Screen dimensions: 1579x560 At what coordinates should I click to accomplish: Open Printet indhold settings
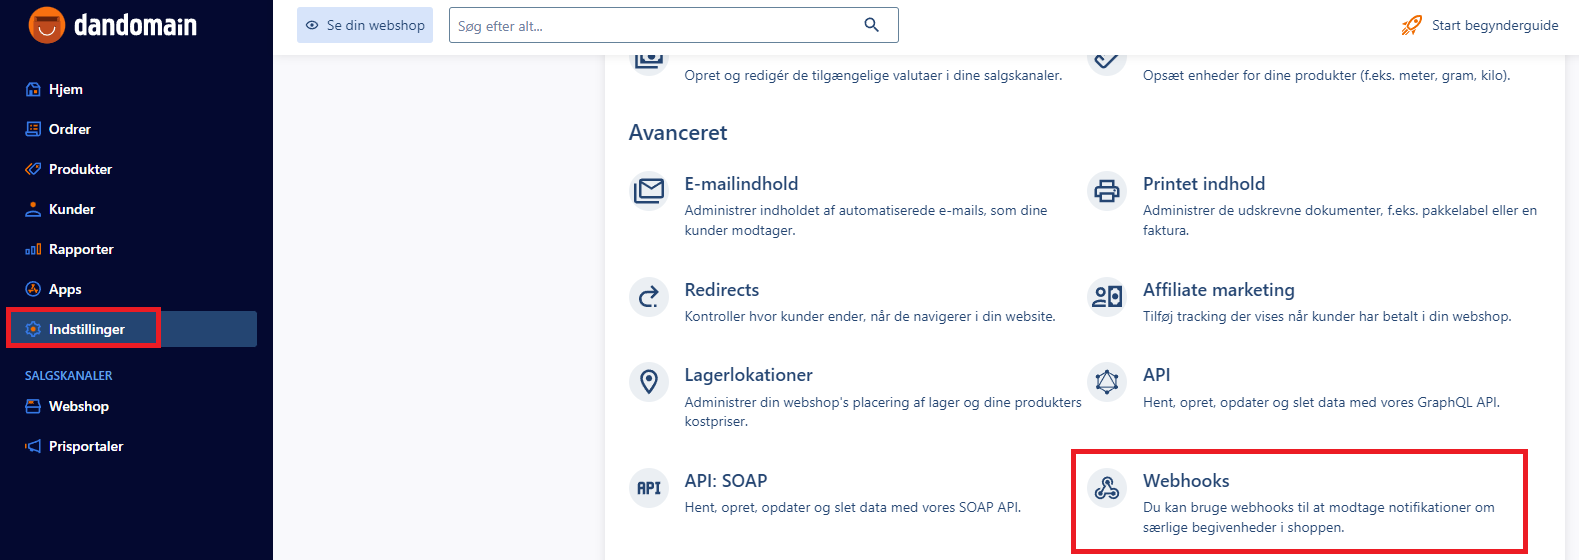pyautogui.click(x=1204, y=184)
